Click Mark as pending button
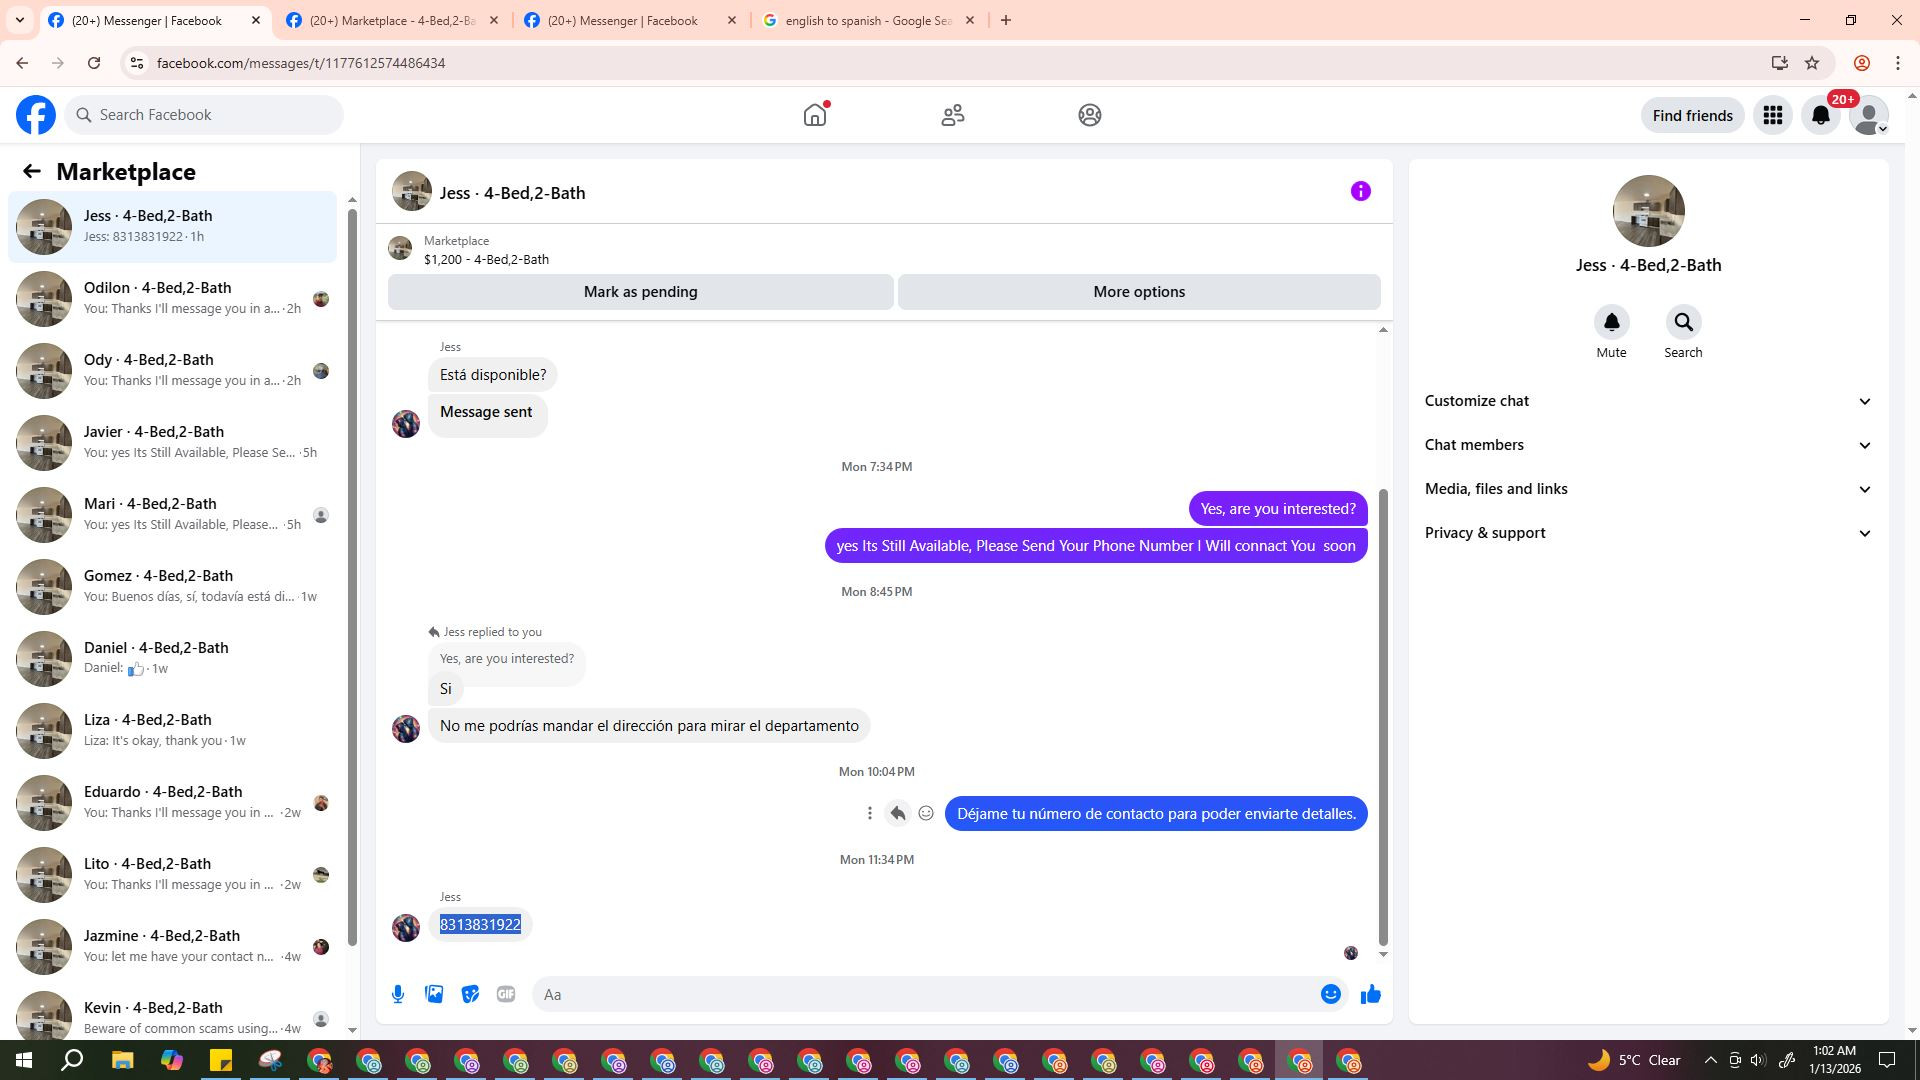 coord(640,292)
